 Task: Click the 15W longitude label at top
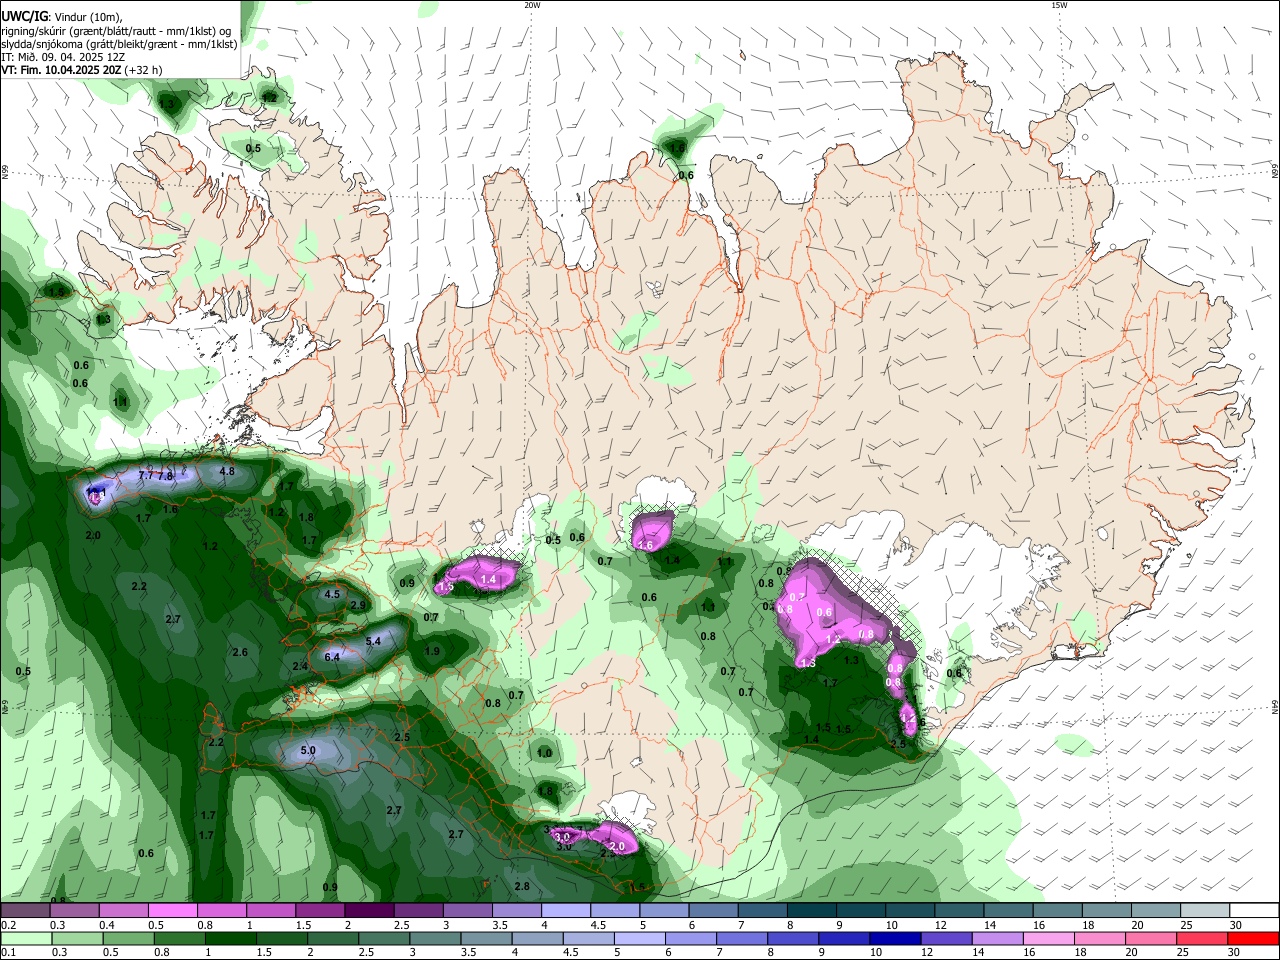(x=1059, y=5)
